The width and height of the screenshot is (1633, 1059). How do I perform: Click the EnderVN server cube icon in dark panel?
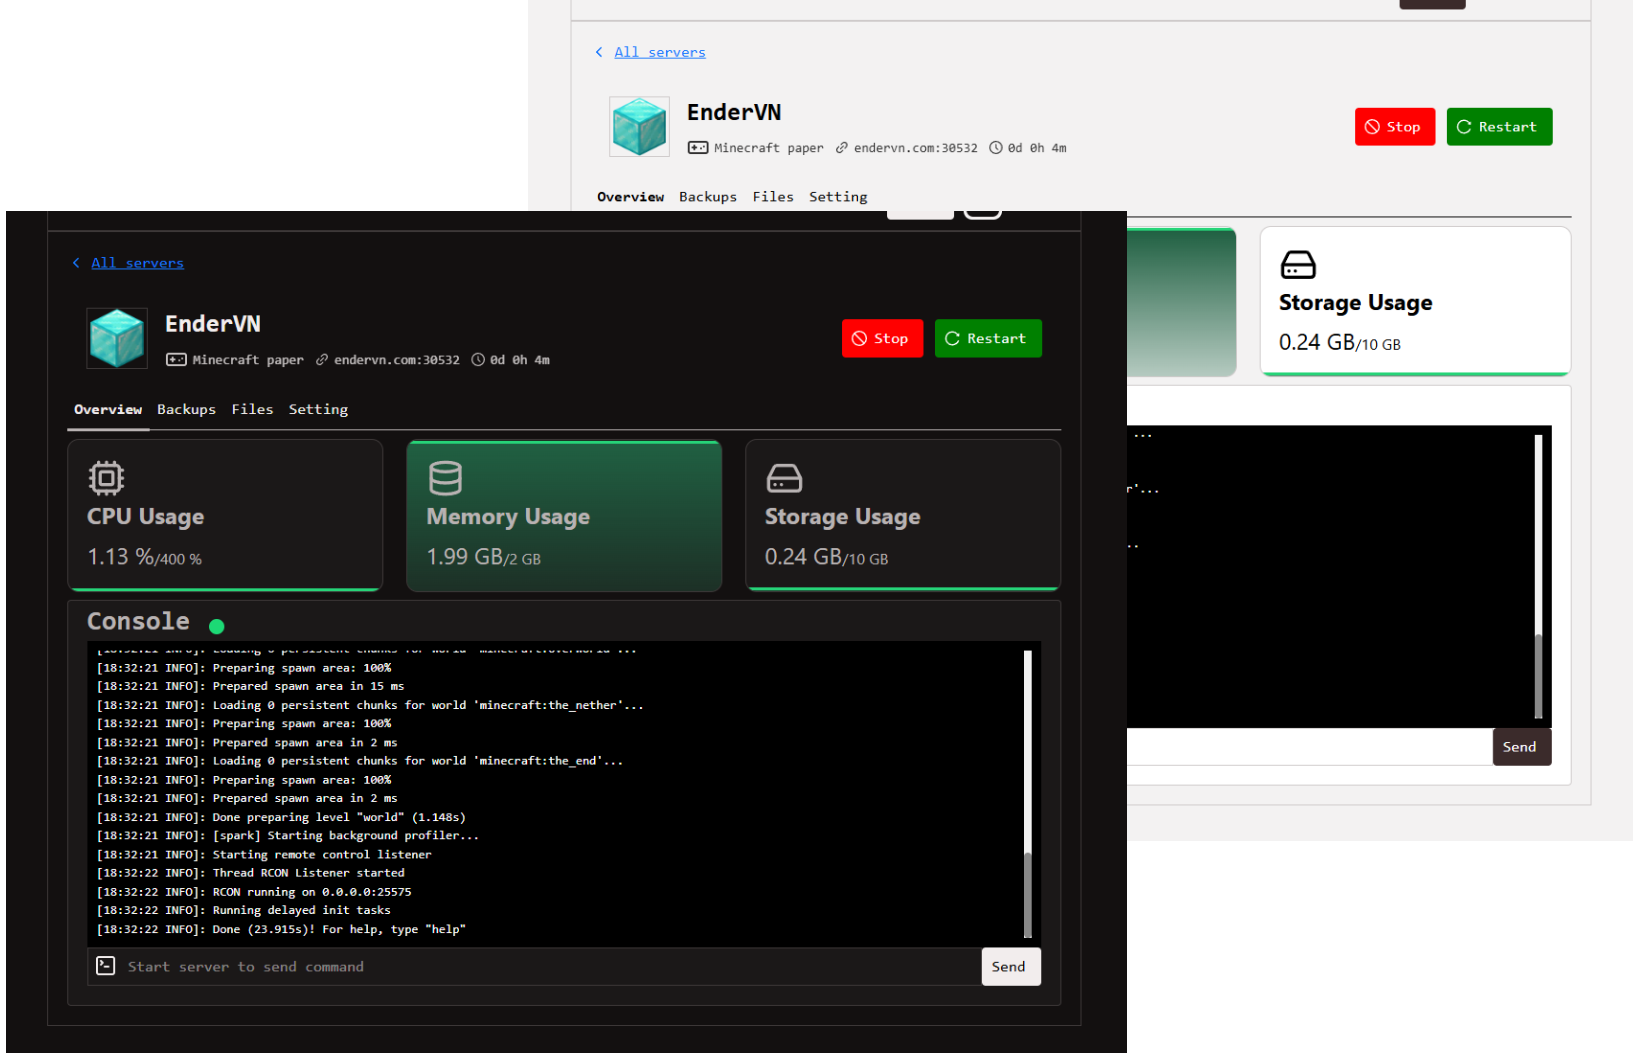pos(117,338)
